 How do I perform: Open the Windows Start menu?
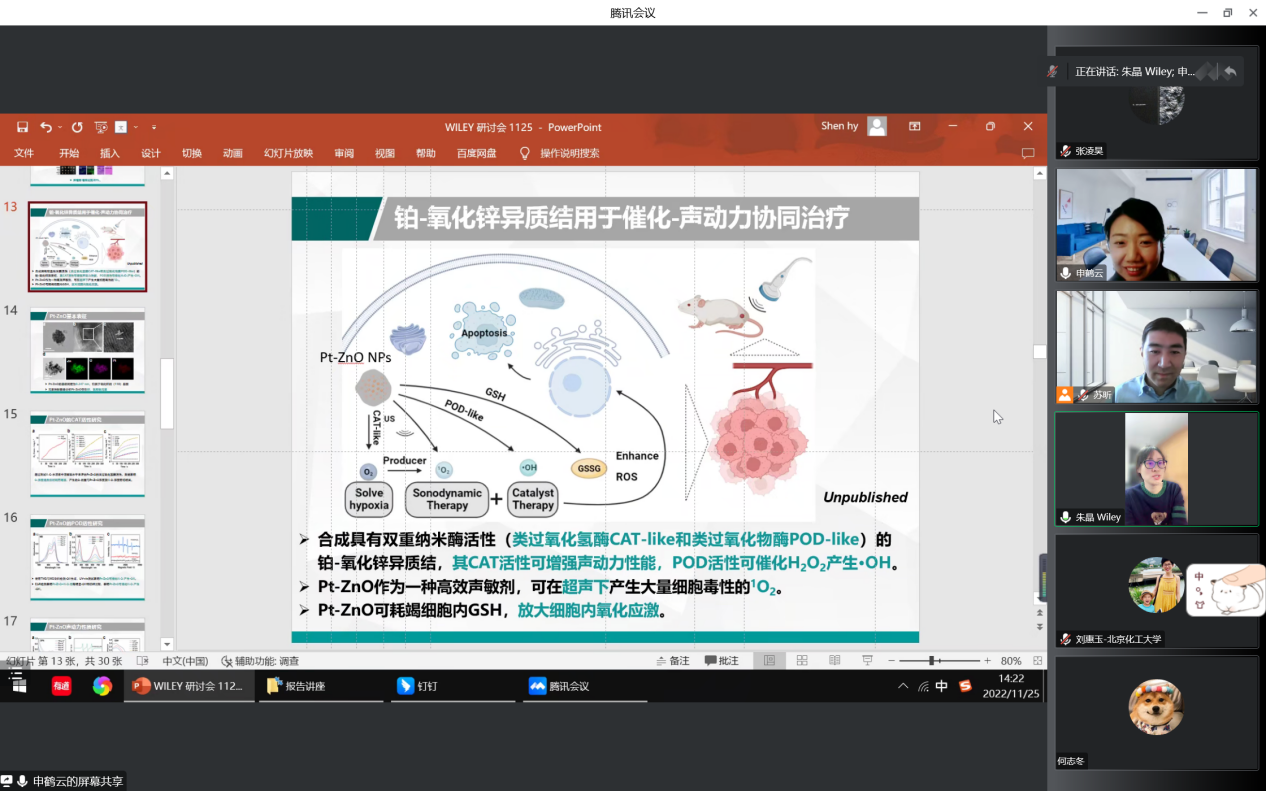(18, 686)
